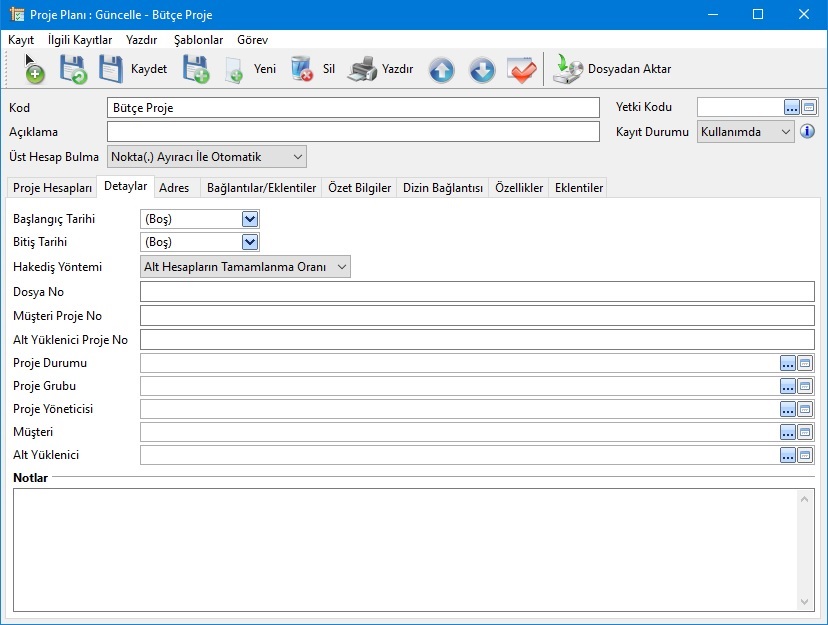This screenshot has width=828, height=625.
Task: Open the Şablonlar menu
Action: [198, 40]
